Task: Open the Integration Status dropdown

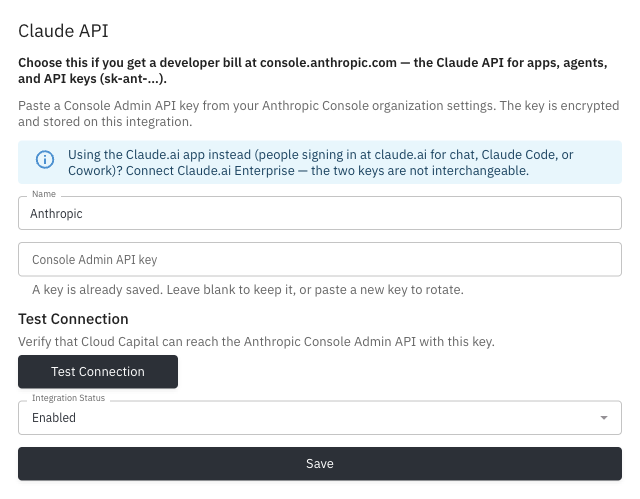Action: pyautogui.click(x=320, y=418)
